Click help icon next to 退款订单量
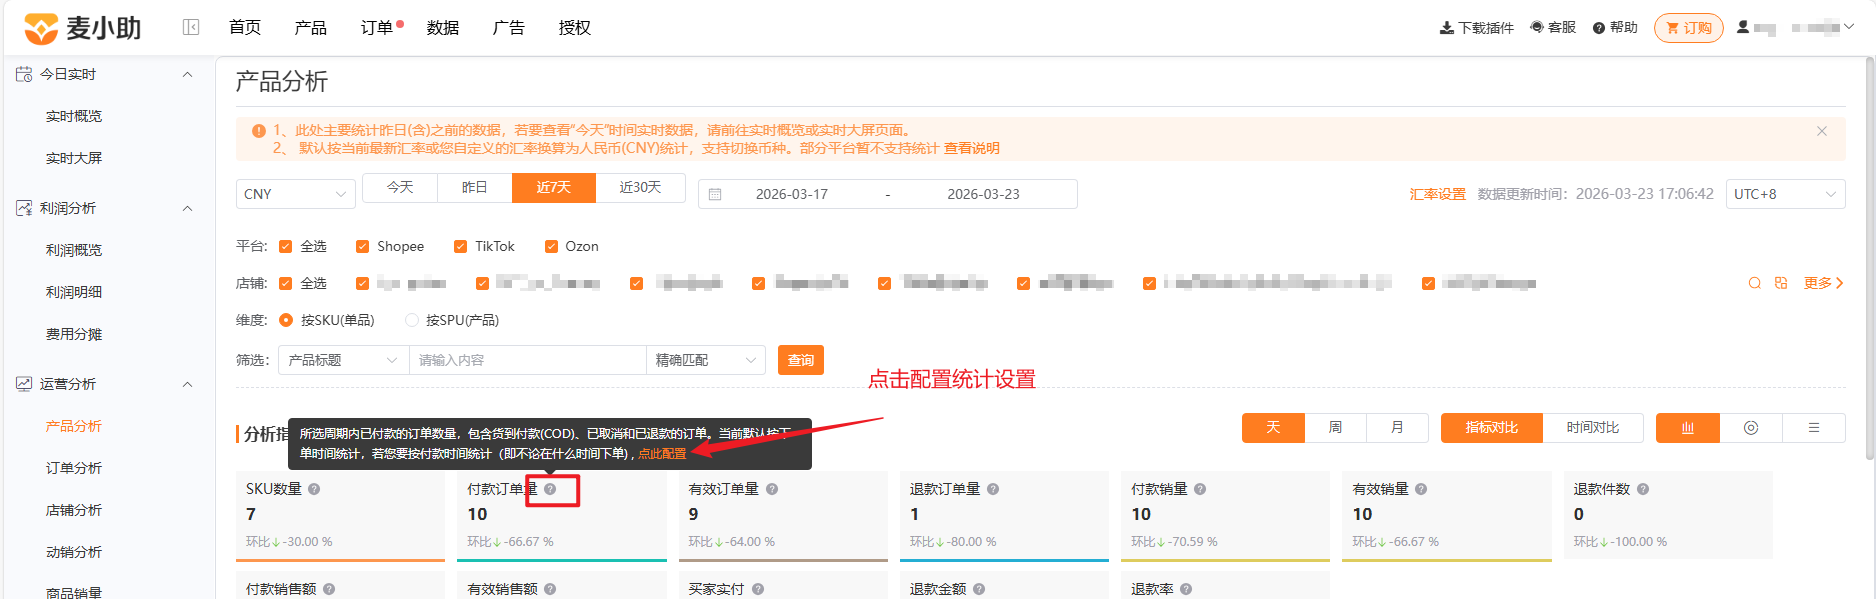 993,489
